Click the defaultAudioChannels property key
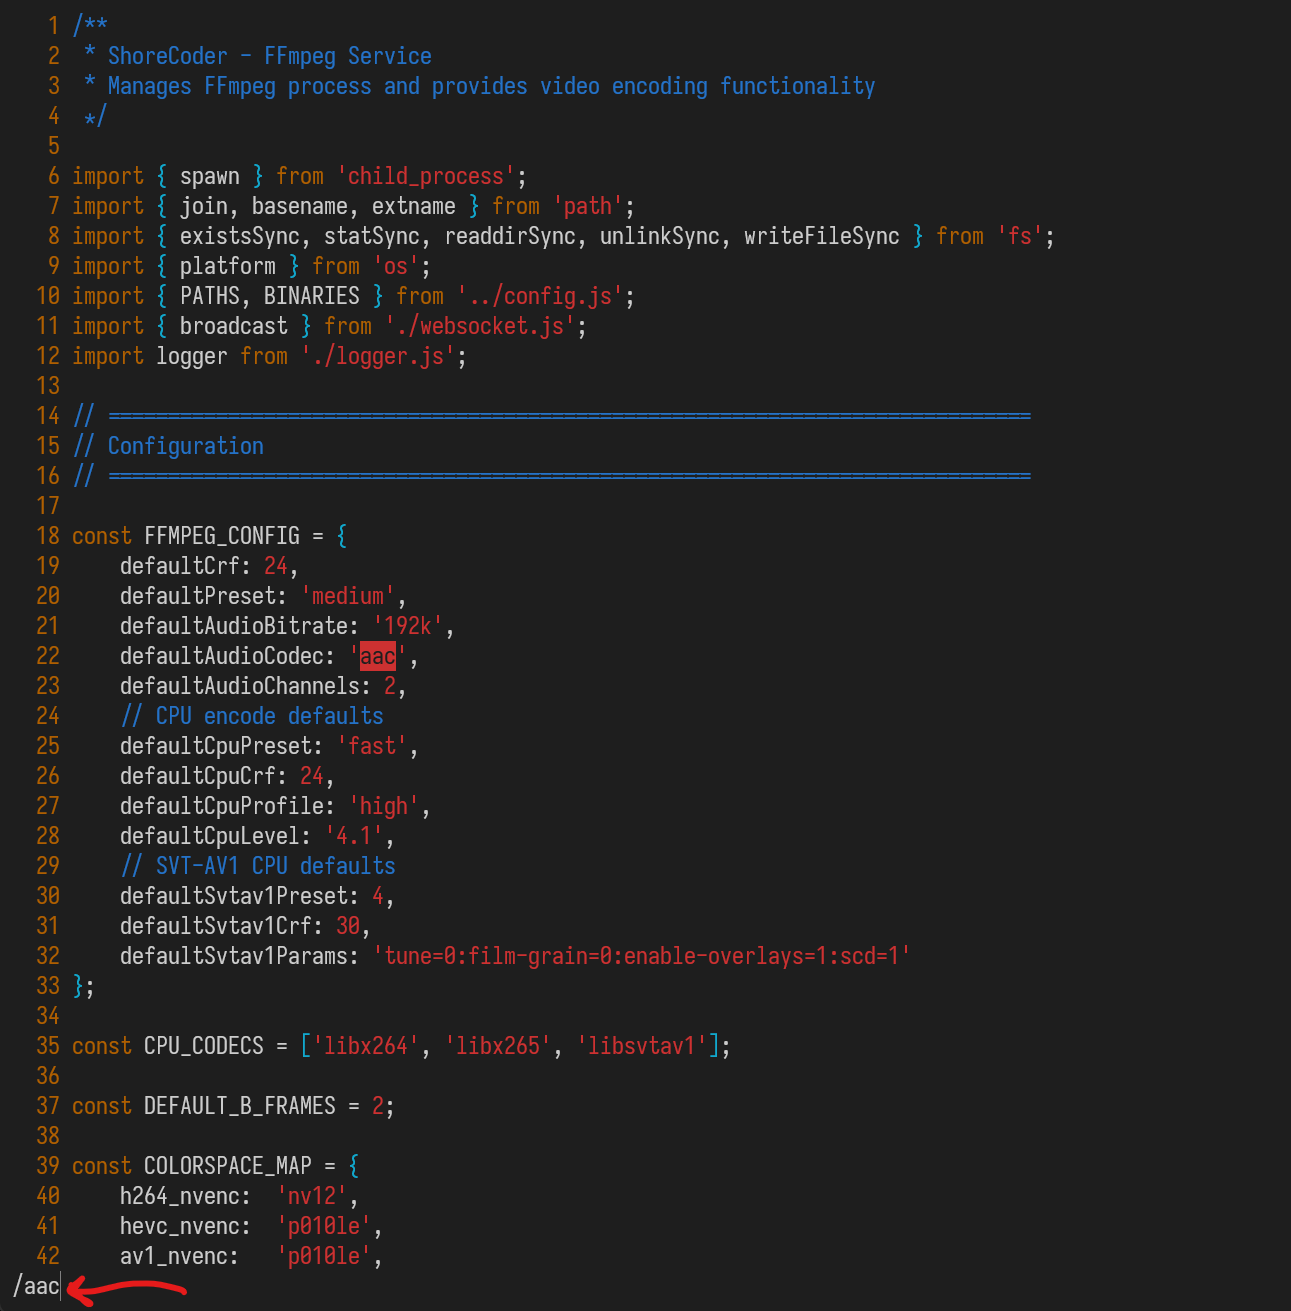The image size is (1291, 1311). [240, 686]
